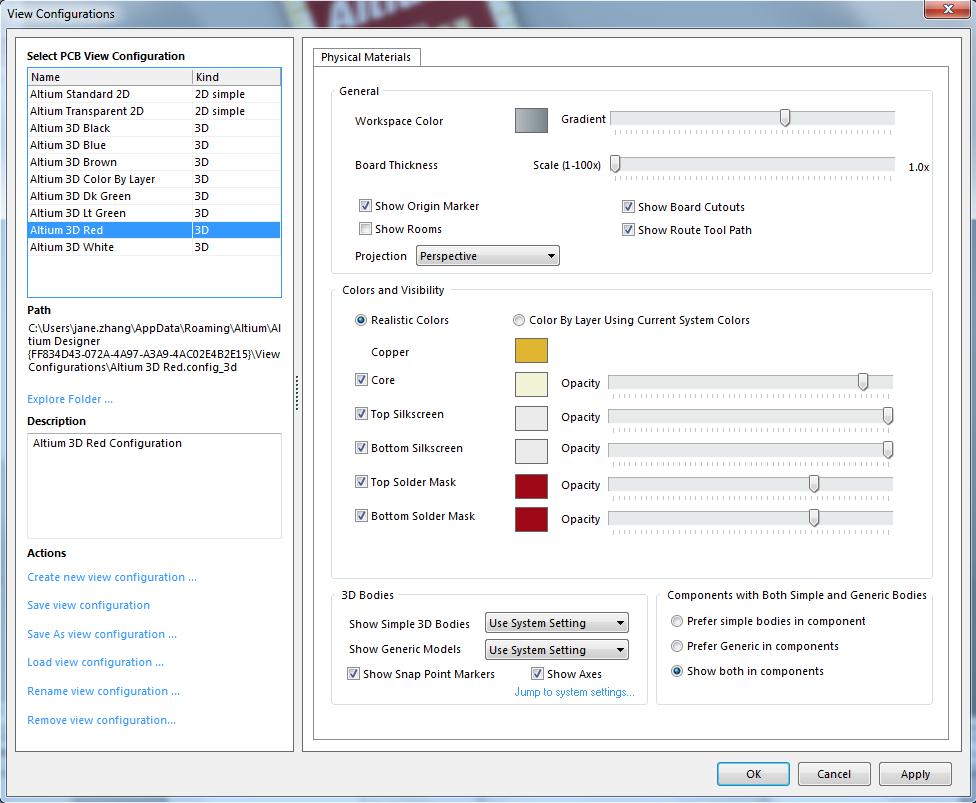Click the Description text box
Viewport: 976px width, 803px height.
point(154,485)
